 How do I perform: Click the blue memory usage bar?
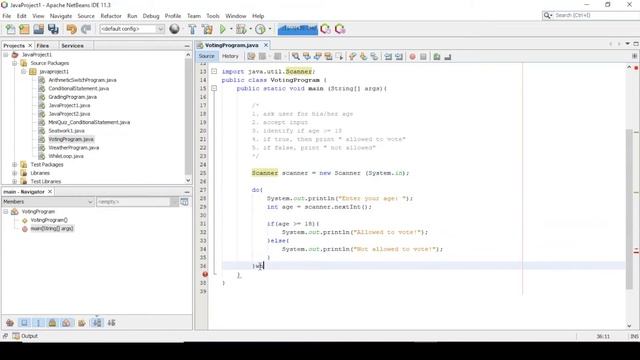click(298, 29)
